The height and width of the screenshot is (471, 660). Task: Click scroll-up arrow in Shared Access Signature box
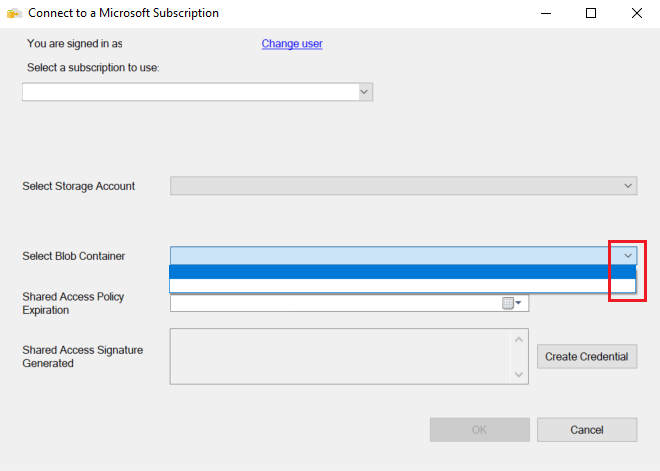click(518, 340)
